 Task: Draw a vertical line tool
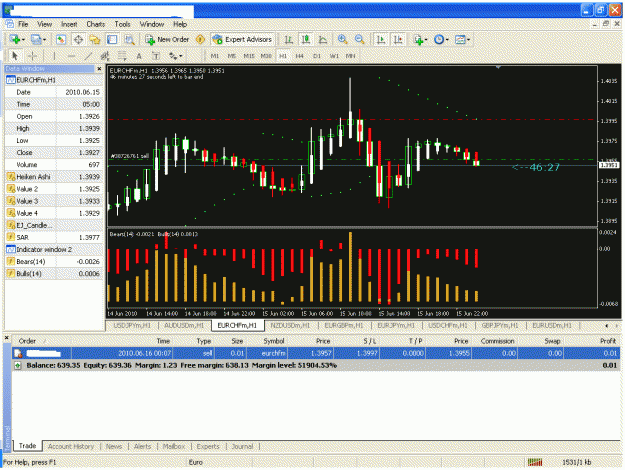point(54,56)
